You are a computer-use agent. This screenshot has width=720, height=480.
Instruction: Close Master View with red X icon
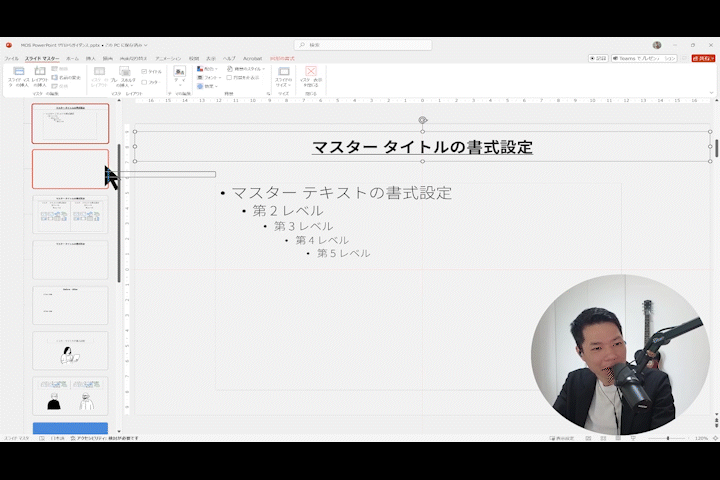click(311, 73)
